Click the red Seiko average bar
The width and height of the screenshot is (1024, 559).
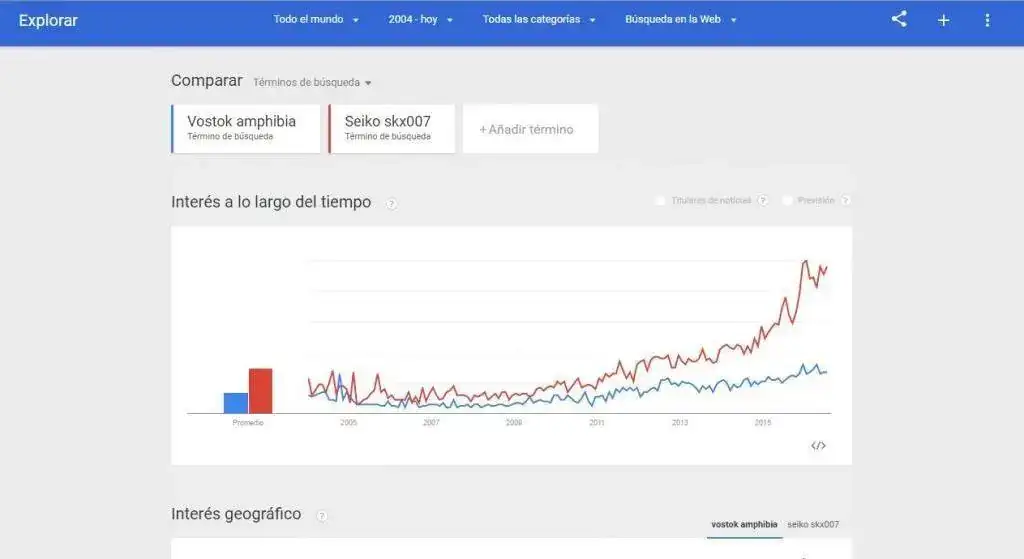tap(261, 391)
